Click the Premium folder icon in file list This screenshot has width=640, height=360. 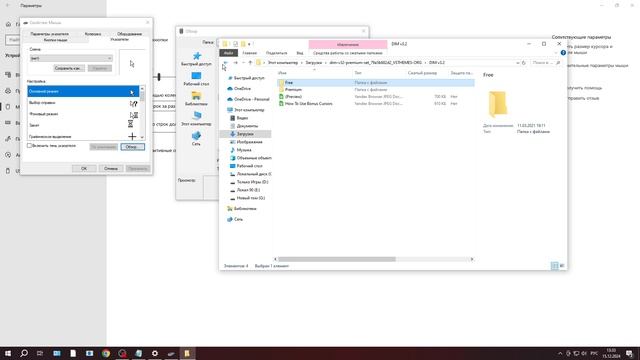tap(281, 89)
